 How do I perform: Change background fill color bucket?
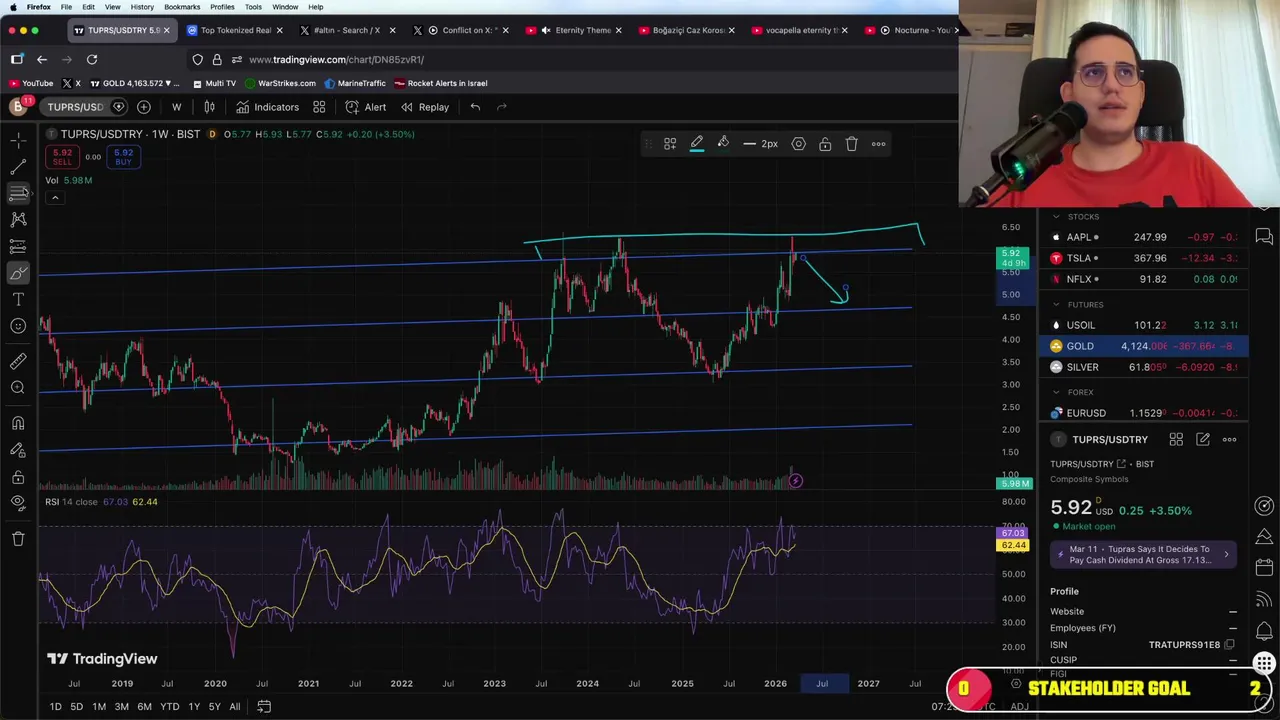click(x=723, y=144)
